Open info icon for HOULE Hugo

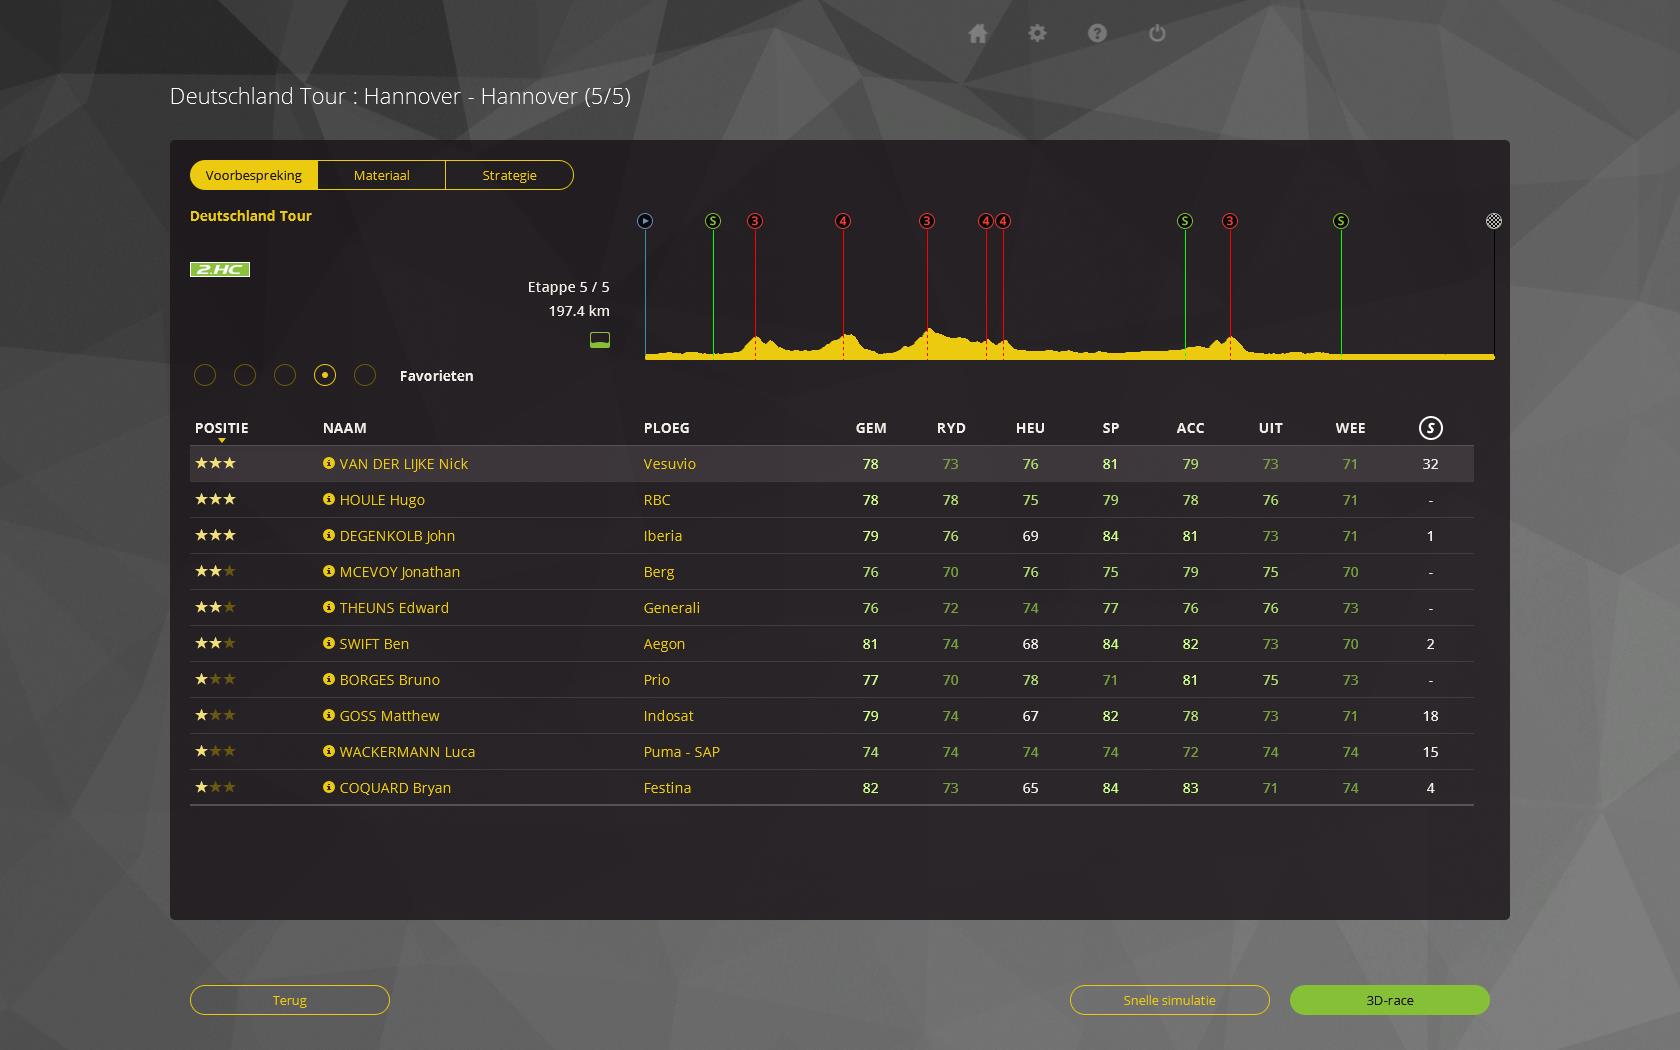(328, 499)
